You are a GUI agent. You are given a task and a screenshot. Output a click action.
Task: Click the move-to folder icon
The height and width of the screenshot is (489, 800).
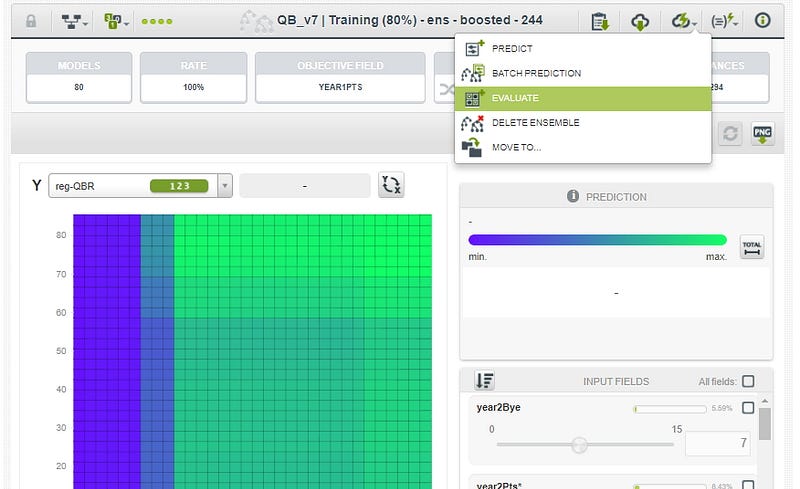(x=472, y=148)
